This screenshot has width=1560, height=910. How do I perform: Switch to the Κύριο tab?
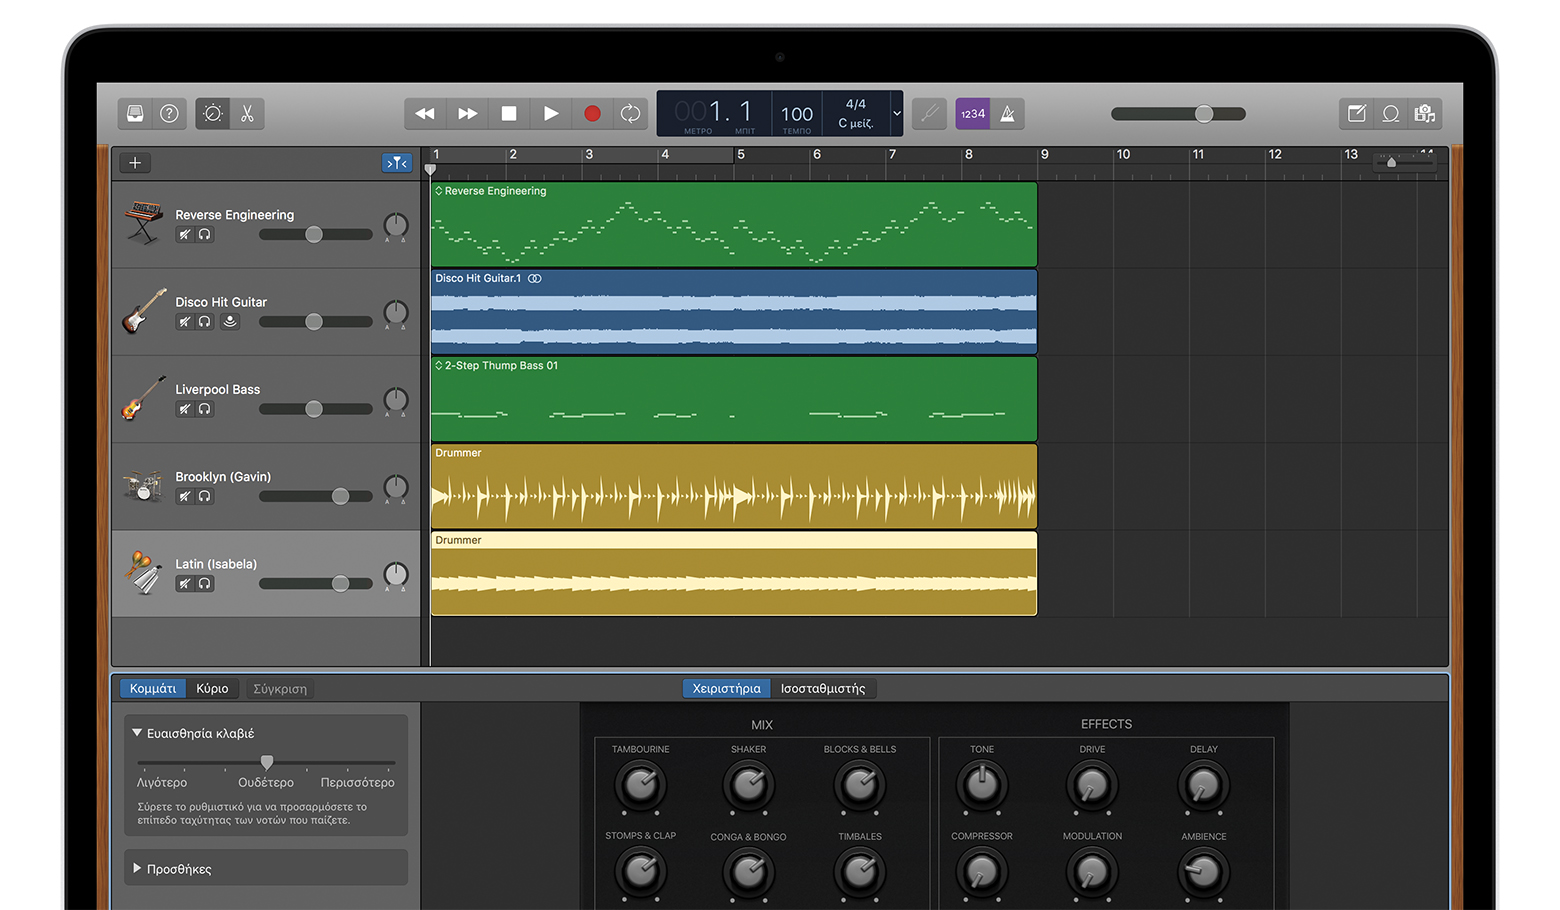(x=212, y=689)
